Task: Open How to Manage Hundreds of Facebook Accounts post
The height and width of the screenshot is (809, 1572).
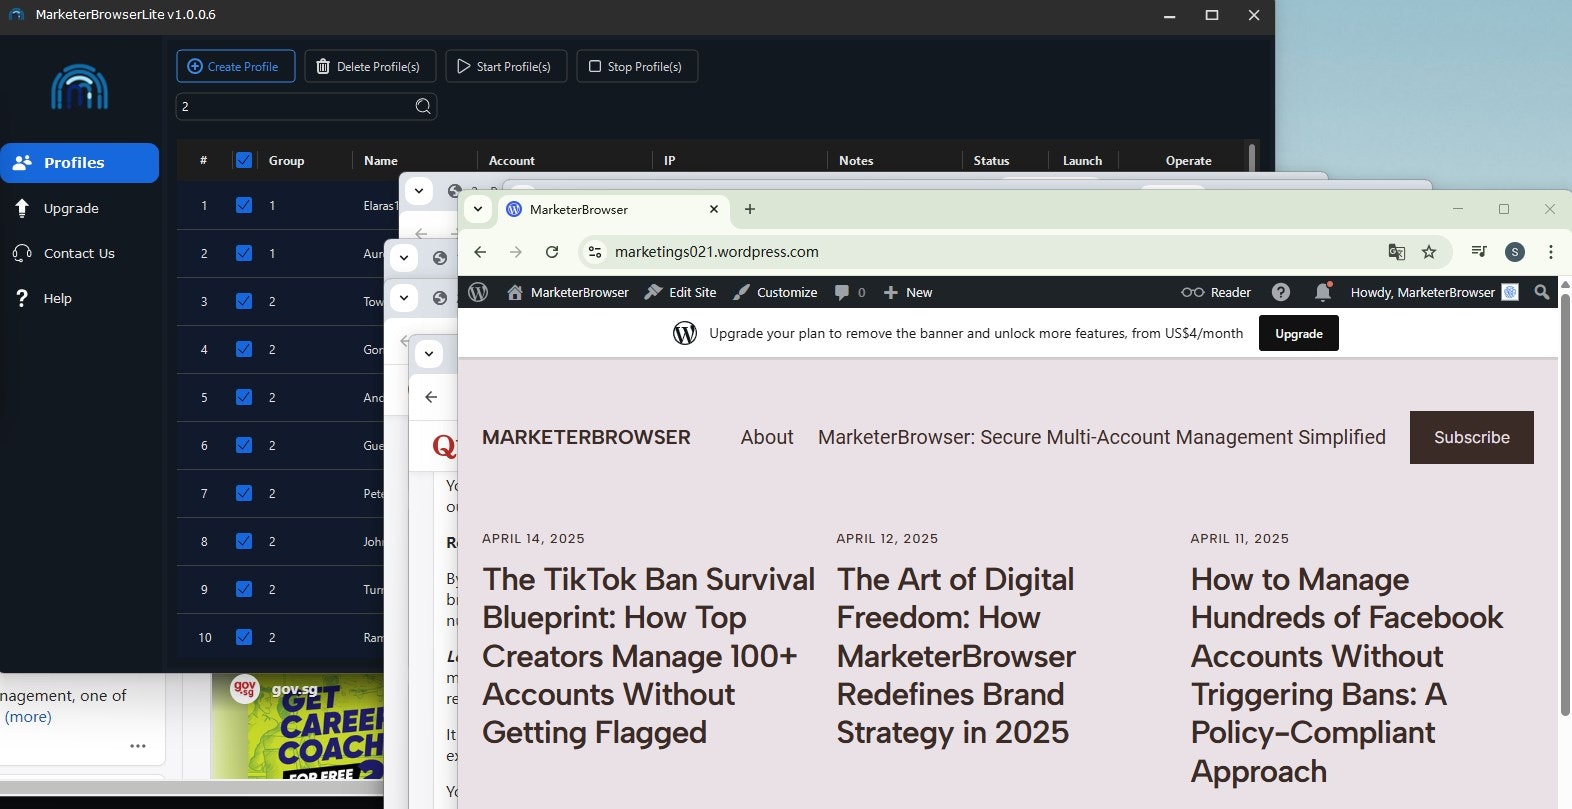Action: click(1346, 675)
